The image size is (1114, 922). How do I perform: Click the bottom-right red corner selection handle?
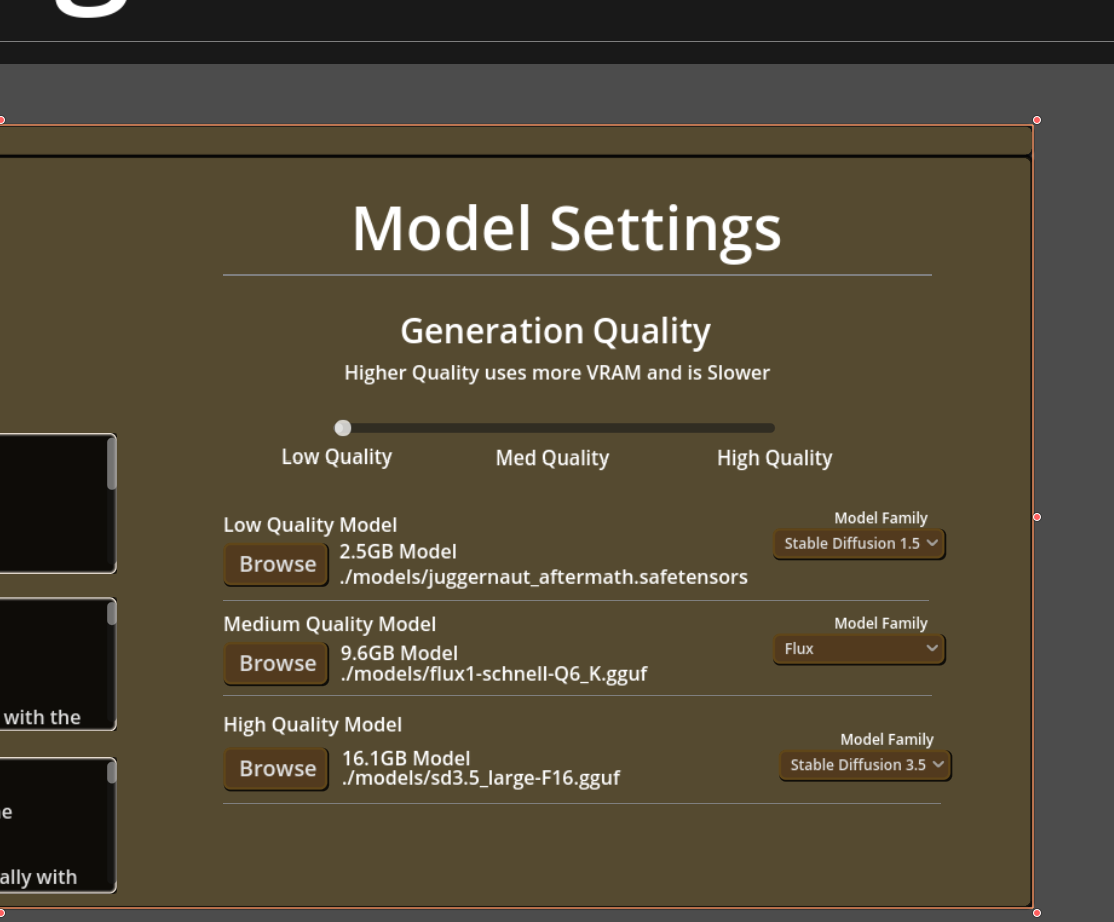point(1037,913)
